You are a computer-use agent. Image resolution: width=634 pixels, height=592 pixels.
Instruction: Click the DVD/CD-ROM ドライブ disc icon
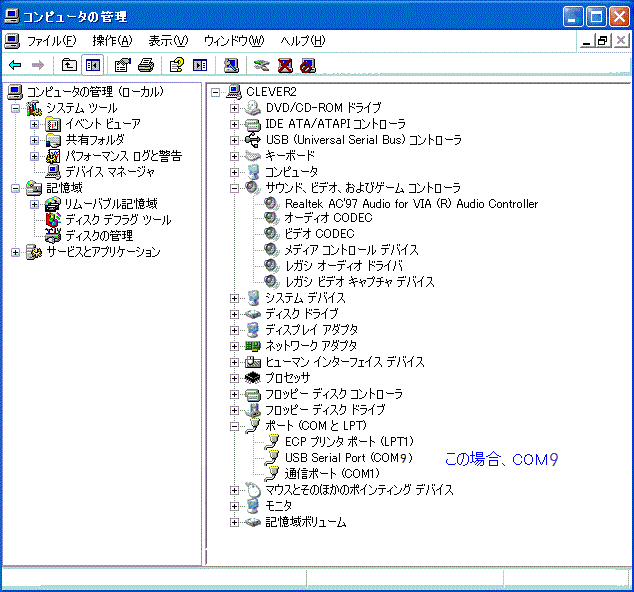click(x=253, y=108)
